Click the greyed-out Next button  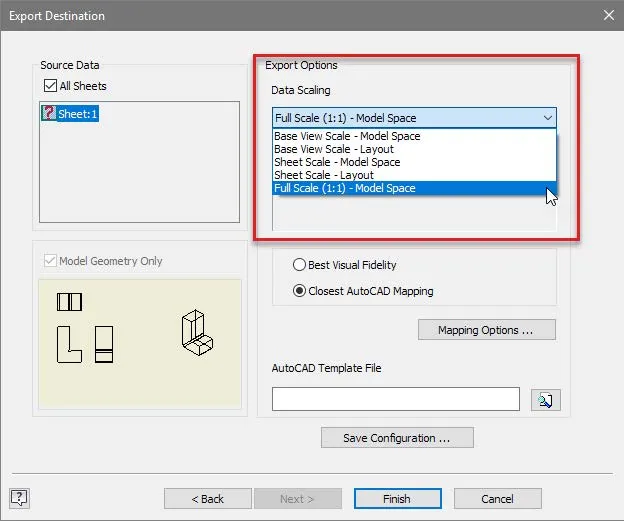pyautogui.click(x=298, y=499)
